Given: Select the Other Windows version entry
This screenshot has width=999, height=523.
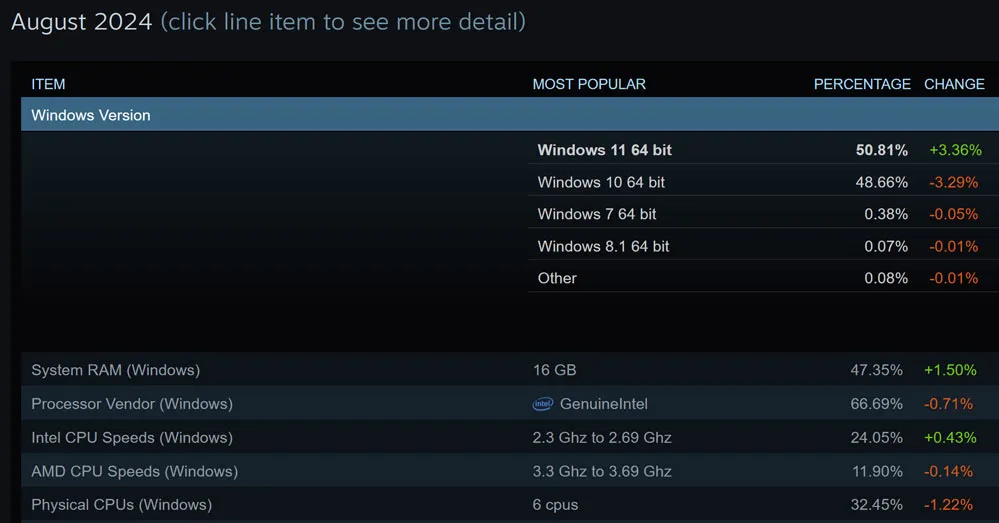Looking at the screenshot, I should coord(557,278).
